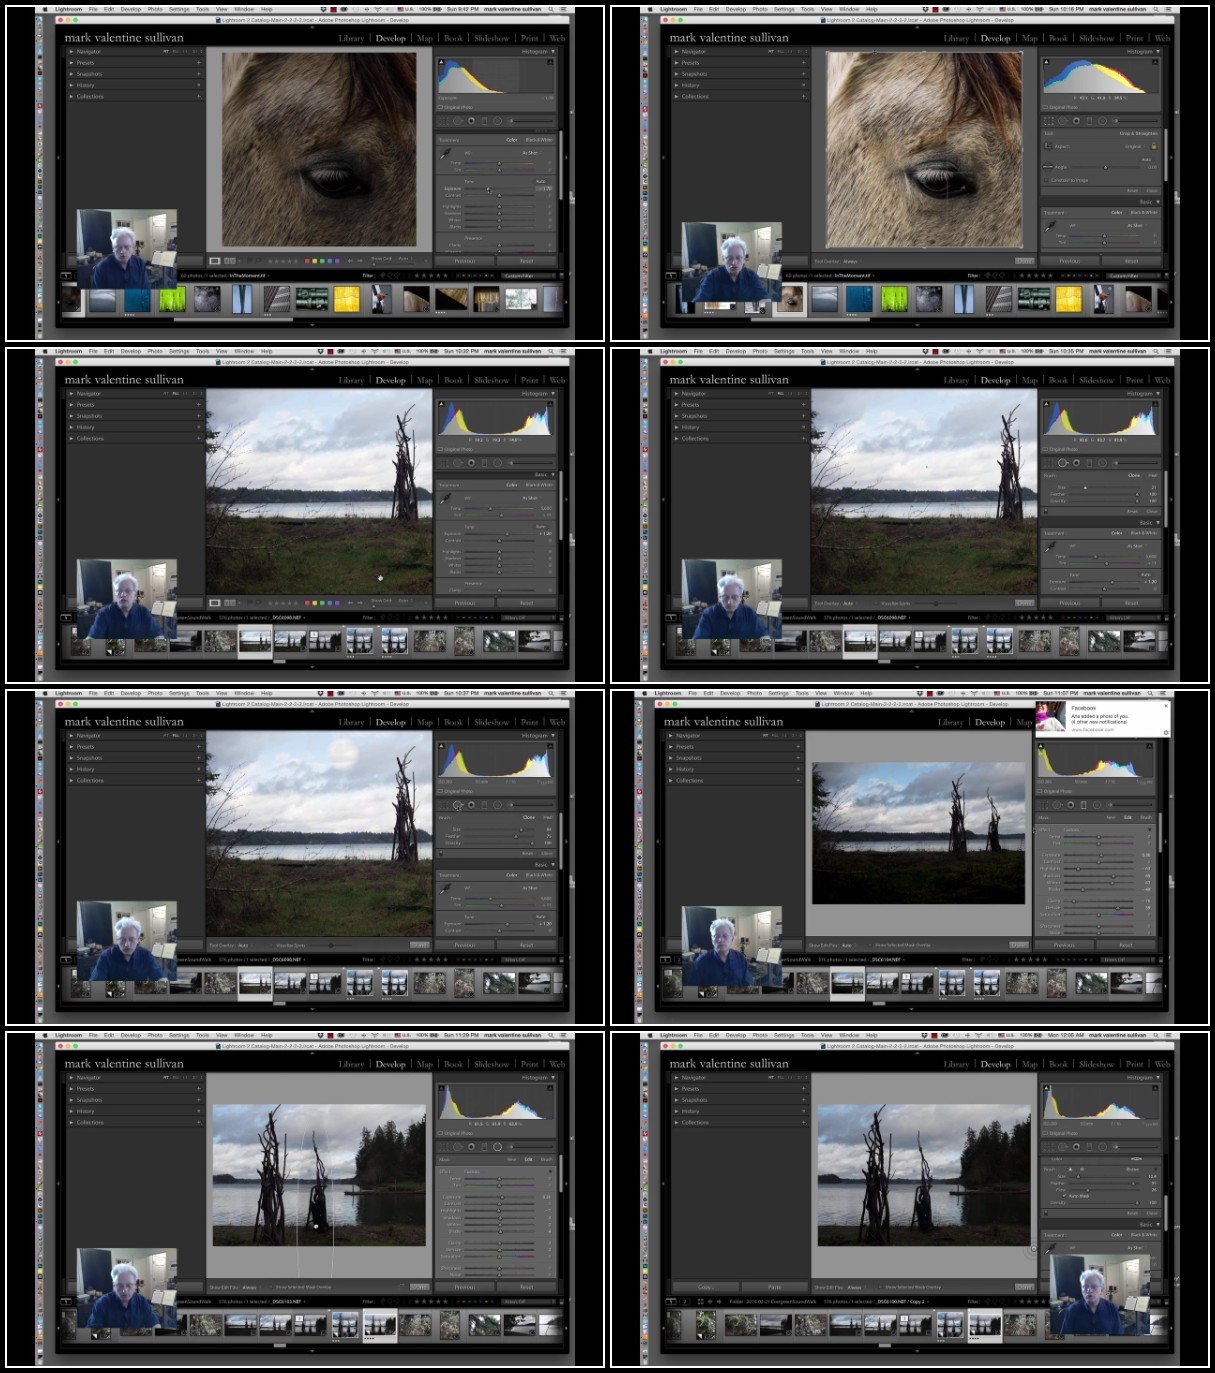The height and width of the screenshot is (1373, 1215).
Task: Select Crop Overlay tool in 9:42 PM horse screenshot
Action: pos(444,121)
